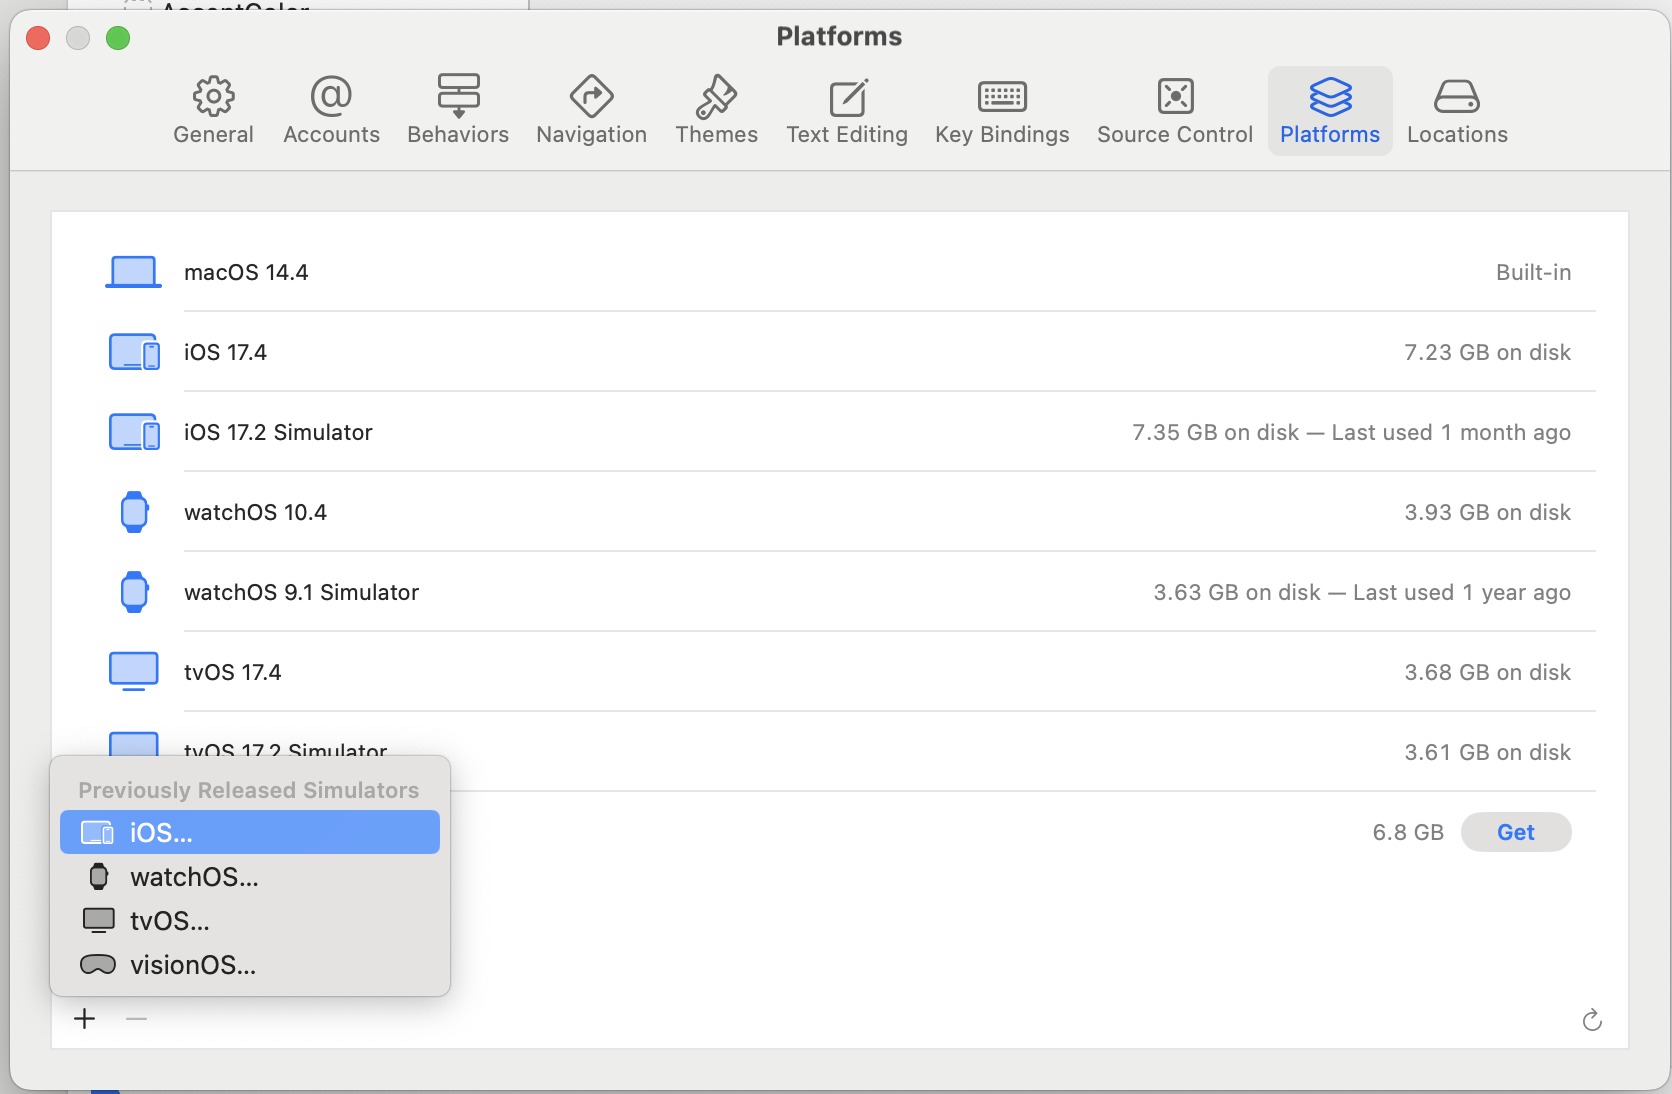Choose watchOS… from the simulators menu
Screen dimensions: 1672x1094
tap(250, 877)
